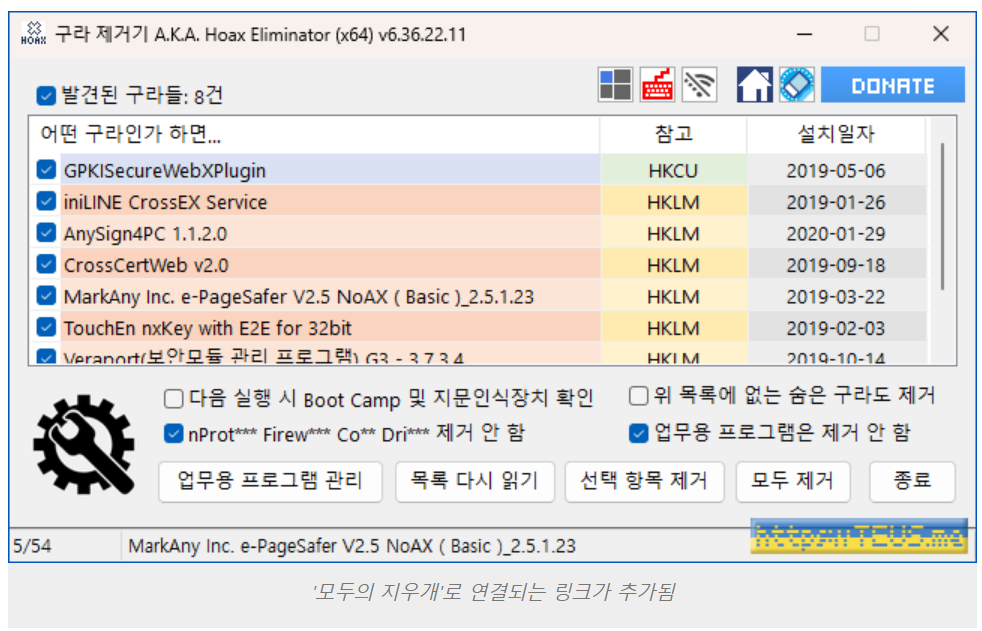Viewport: 982px width, 631px height.
Task: Toggle 업무용 프로그램은 제거 안 함 checkbox
Action: (638, 433)
